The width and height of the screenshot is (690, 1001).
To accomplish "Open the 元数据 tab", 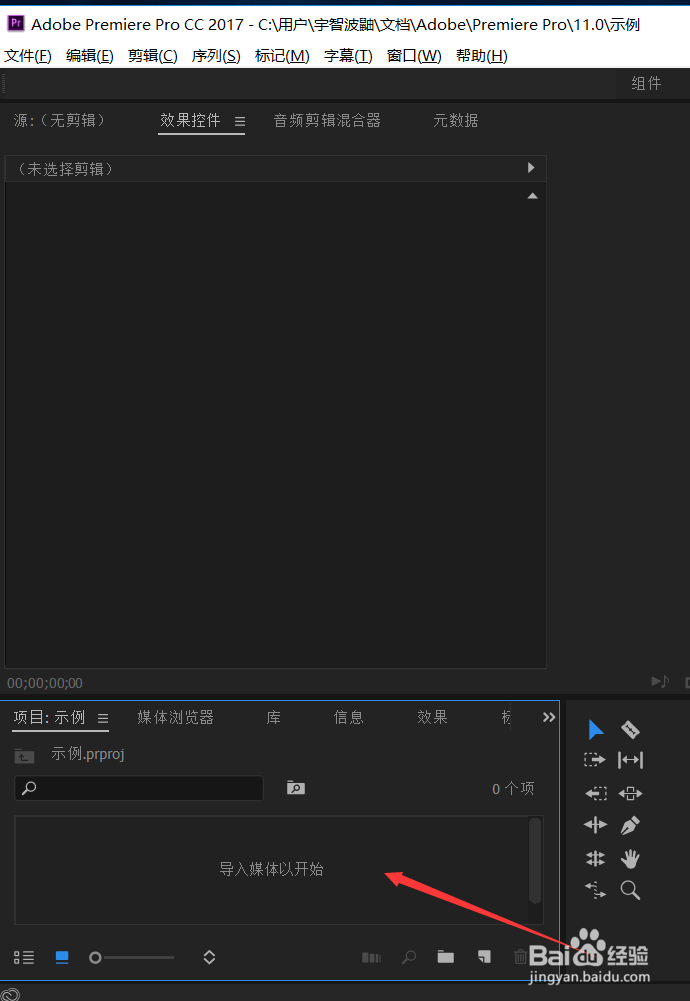I will point(456,120).
